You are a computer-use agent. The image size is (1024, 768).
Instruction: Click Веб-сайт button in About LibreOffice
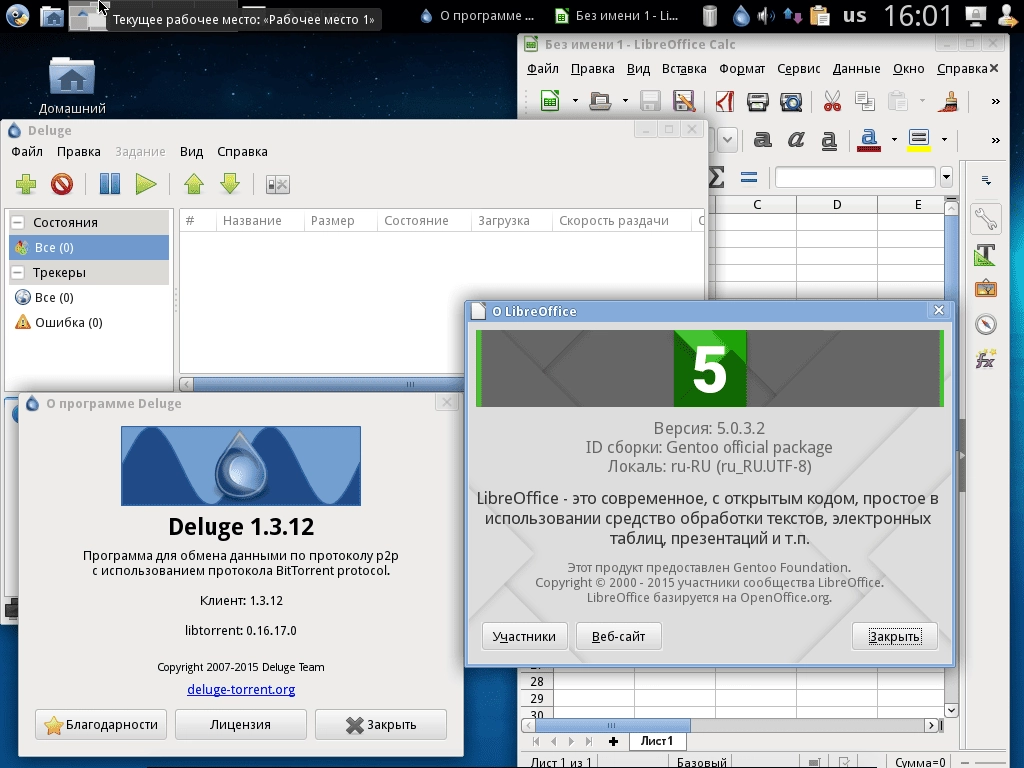pyautogui.click(x=618, y=636)
